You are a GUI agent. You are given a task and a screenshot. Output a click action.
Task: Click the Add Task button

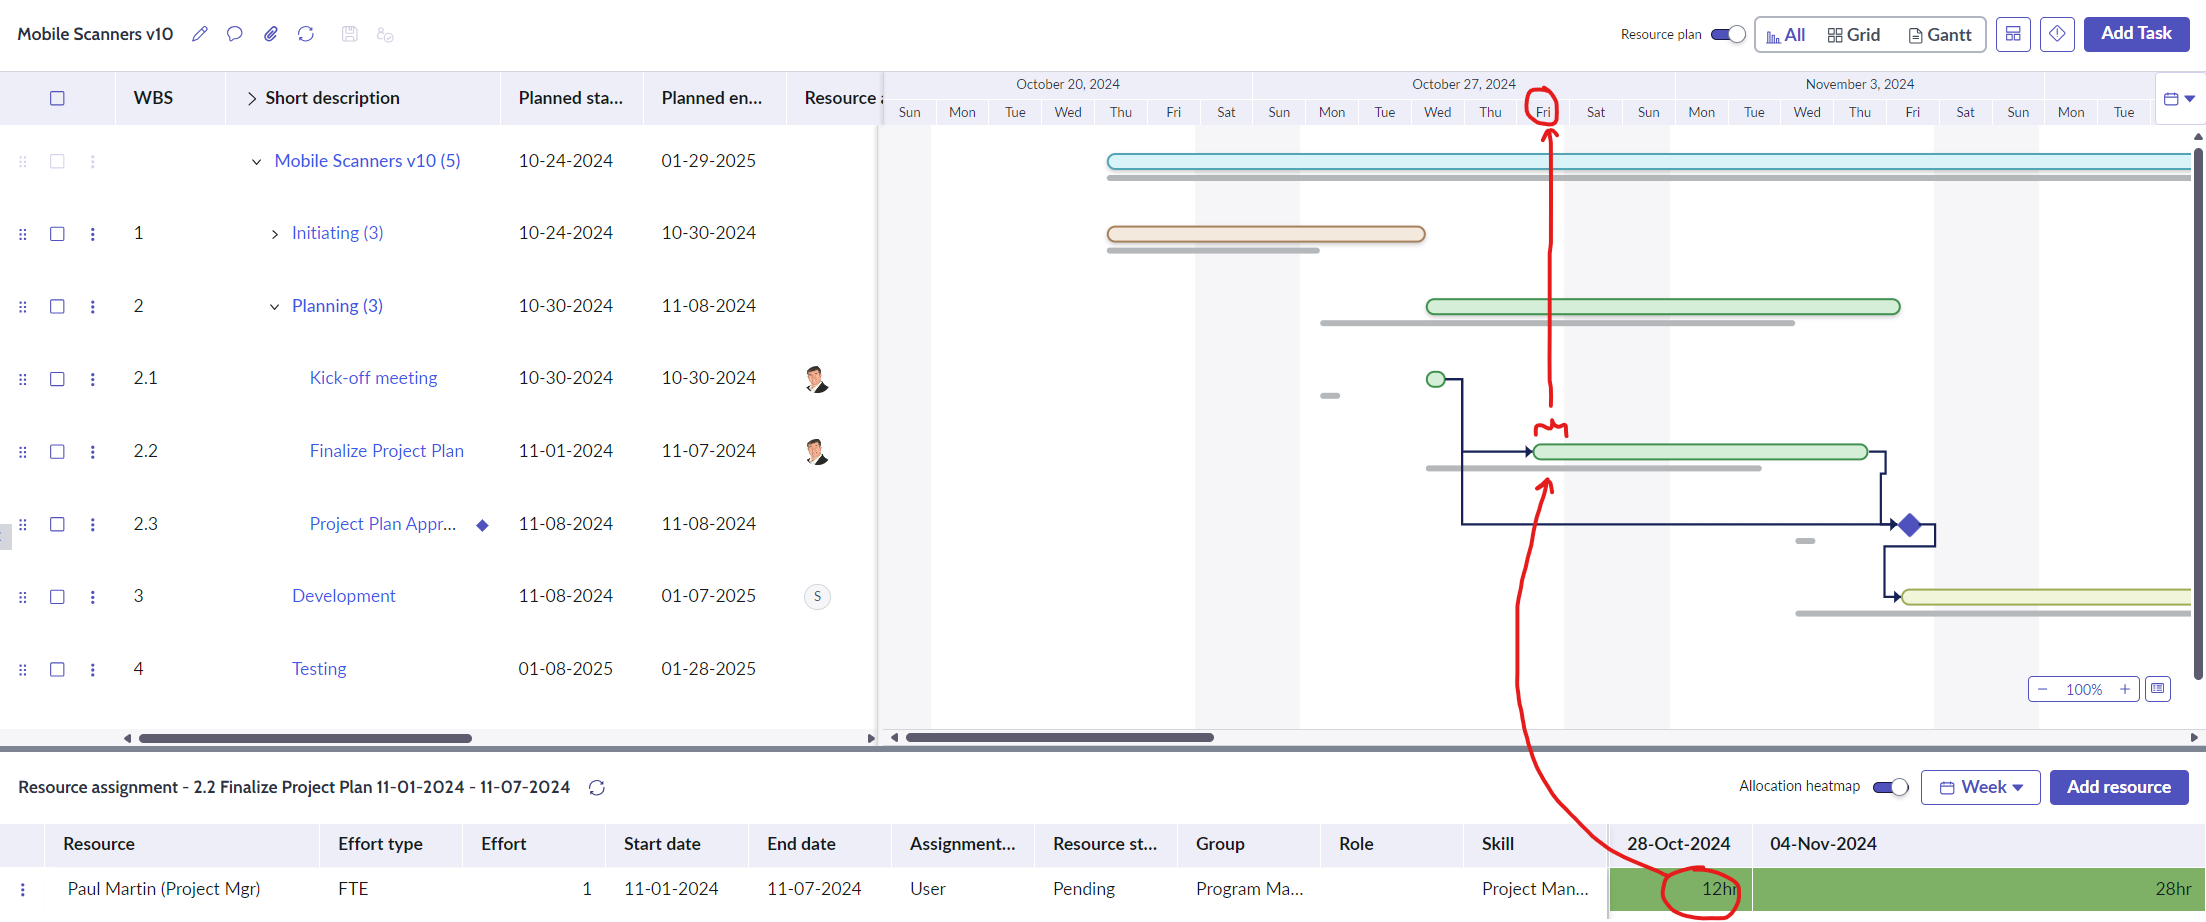pyautogui.click(x=2136, y=34)
